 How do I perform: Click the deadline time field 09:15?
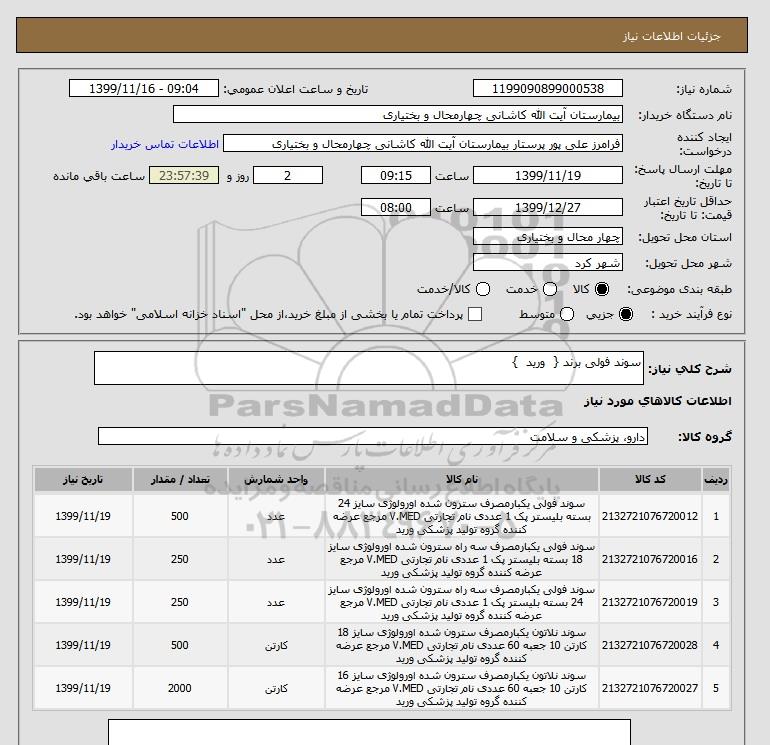click(x=396, y=175)
